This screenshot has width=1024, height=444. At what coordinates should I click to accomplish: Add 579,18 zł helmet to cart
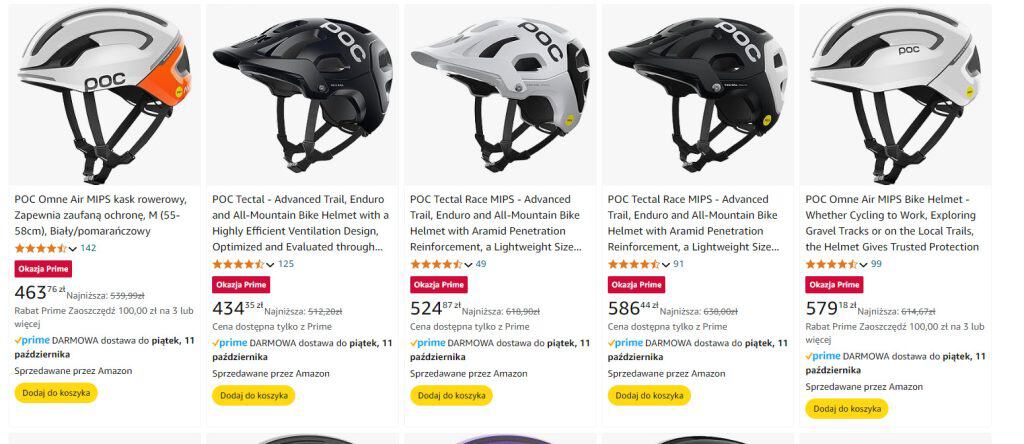pos(847,408)
